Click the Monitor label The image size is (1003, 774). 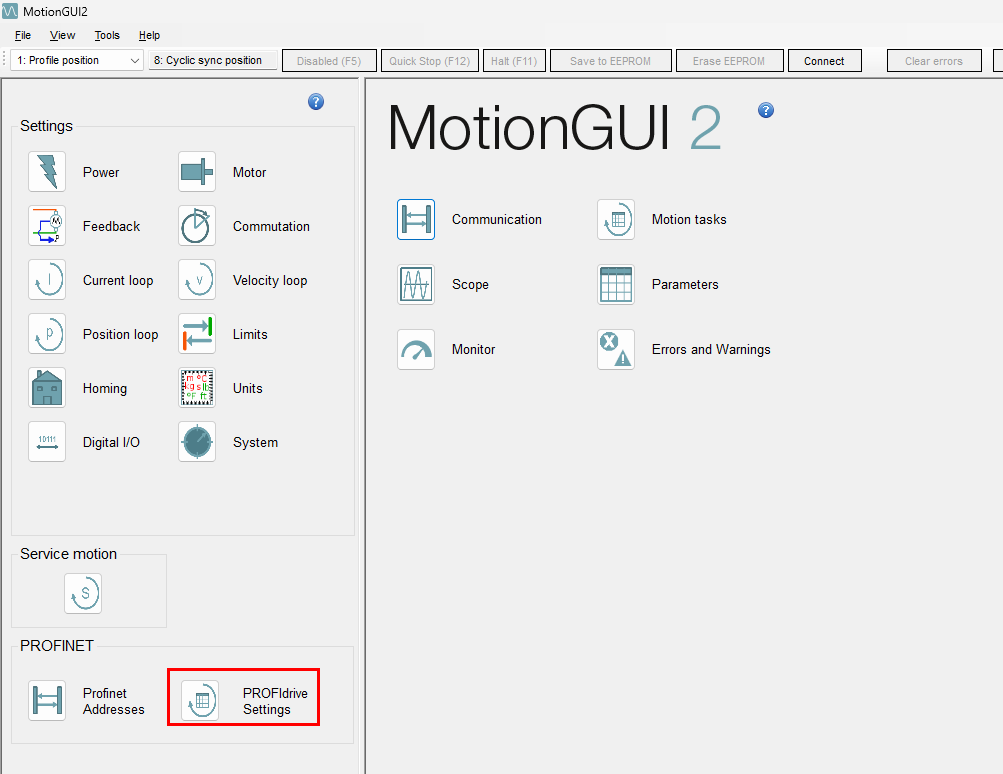pyautogui.click(x=473, y=350)
